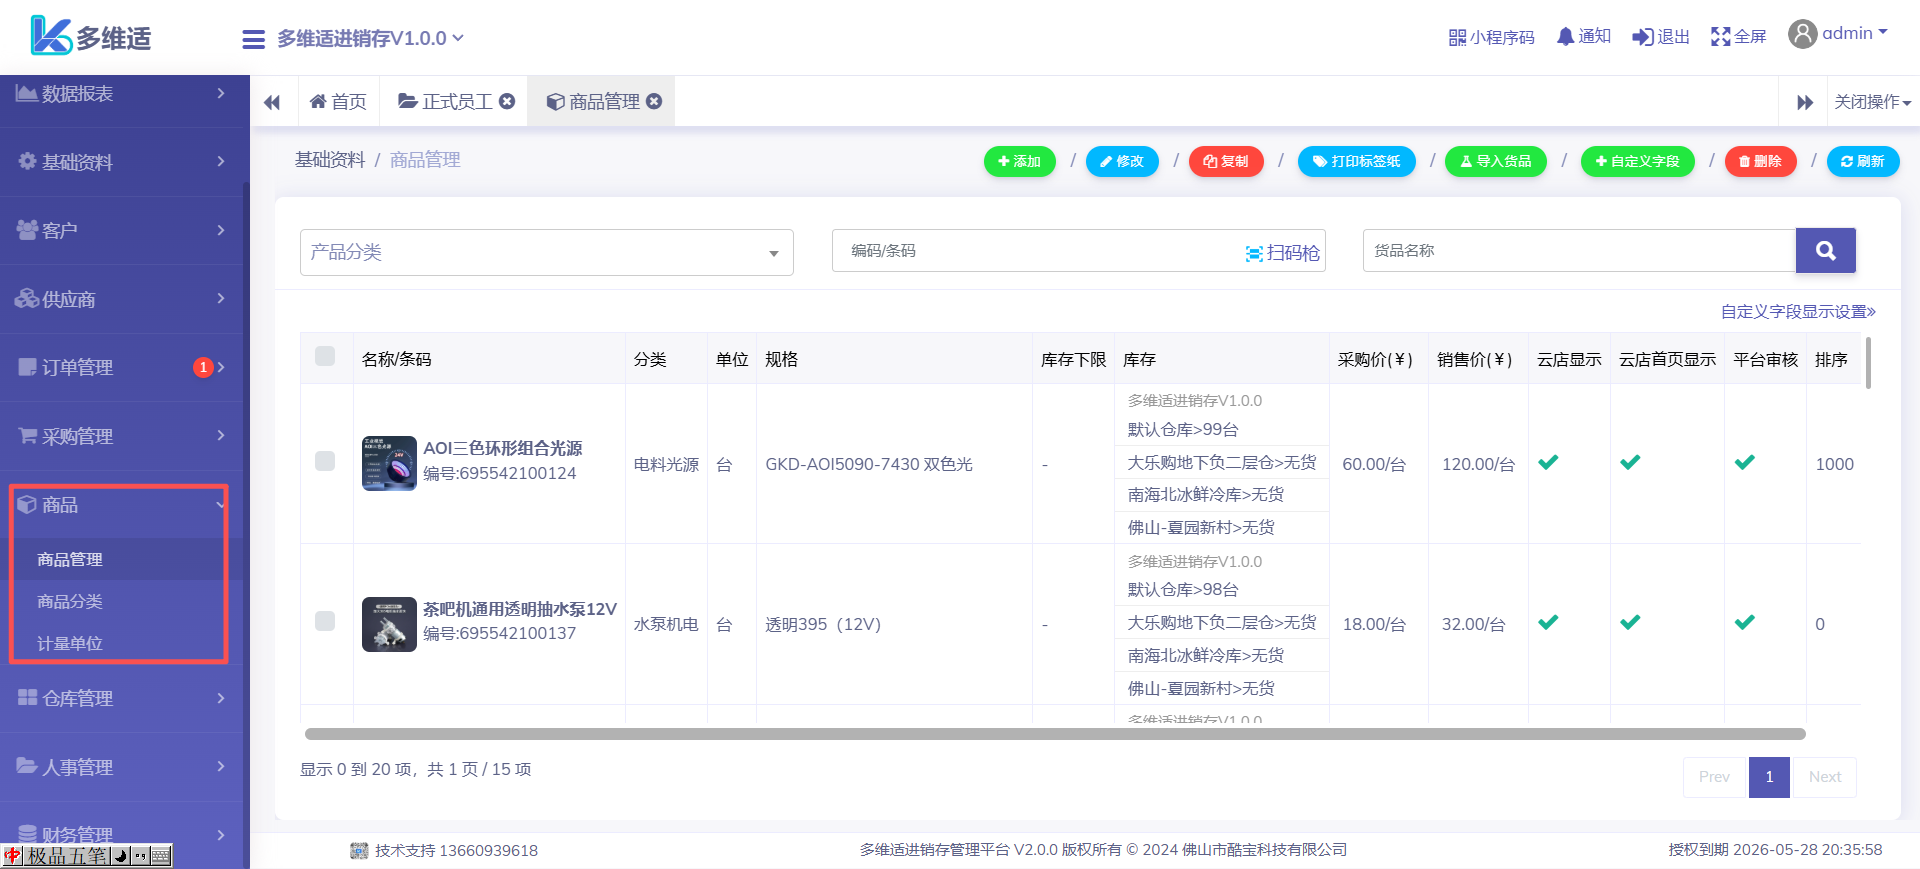1920x869 pixels.
Task: Expand the admin user dropdown
Action: tap(1839, 34)
